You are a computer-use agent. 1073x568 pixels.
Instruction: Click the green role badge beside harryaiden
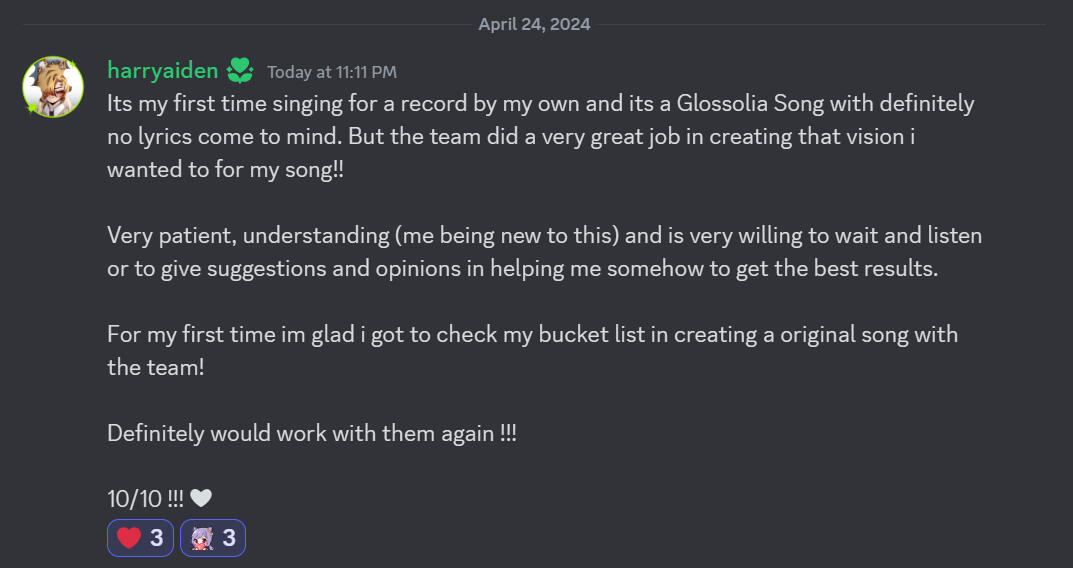(240, 70)
